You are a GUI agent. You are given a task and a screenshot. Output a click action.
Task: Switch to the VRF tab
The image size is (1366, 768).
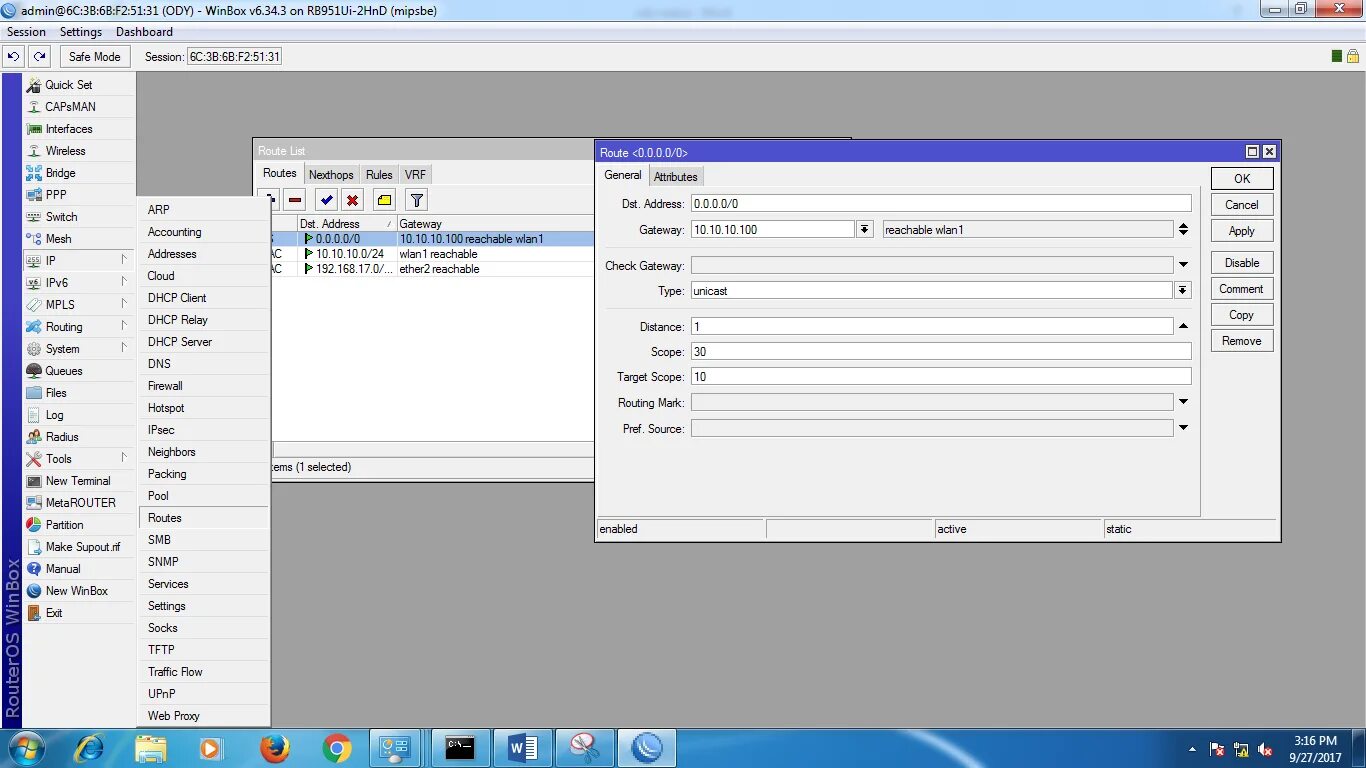(x=415, y=174)
